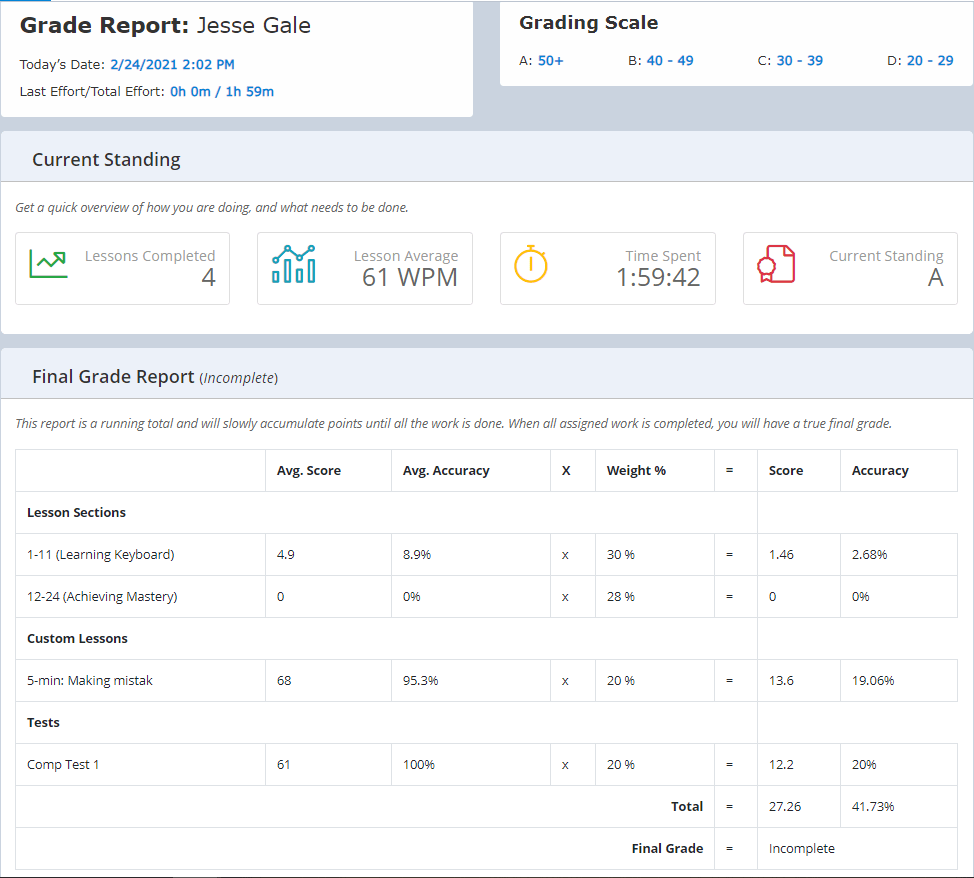Click the D: 20 - 29 grade range

click(930, 61)
